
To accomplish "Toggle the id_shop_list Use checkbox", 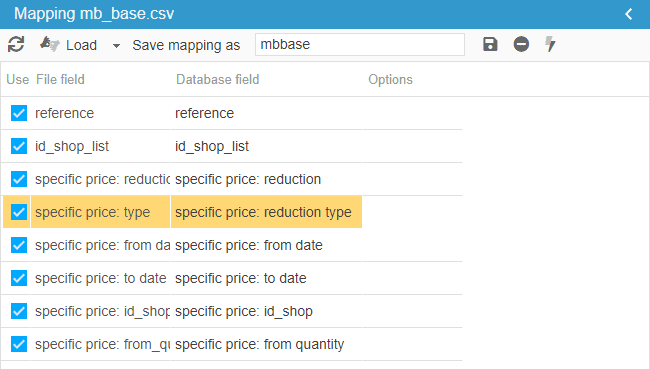I will tap(19, 146).
